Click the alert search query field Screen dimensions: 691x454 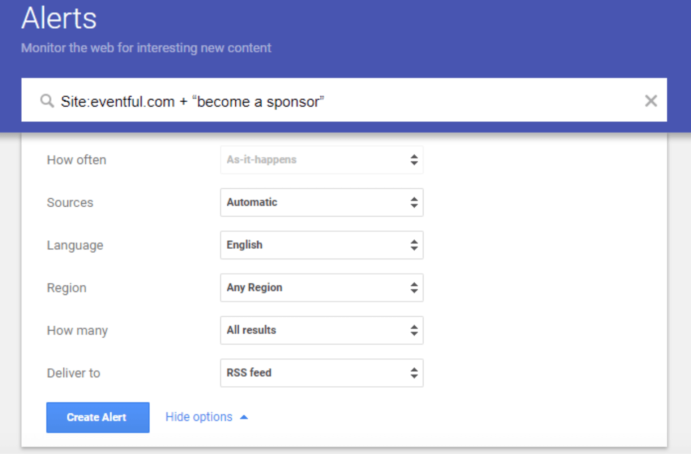pyautogui.click(x=344, y=100)
